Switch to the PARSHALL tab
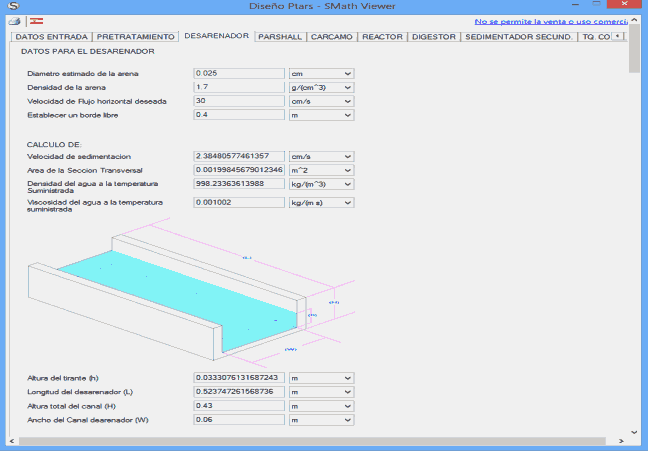This screenshot has height=451, width=648. click(x=279, y=37)
